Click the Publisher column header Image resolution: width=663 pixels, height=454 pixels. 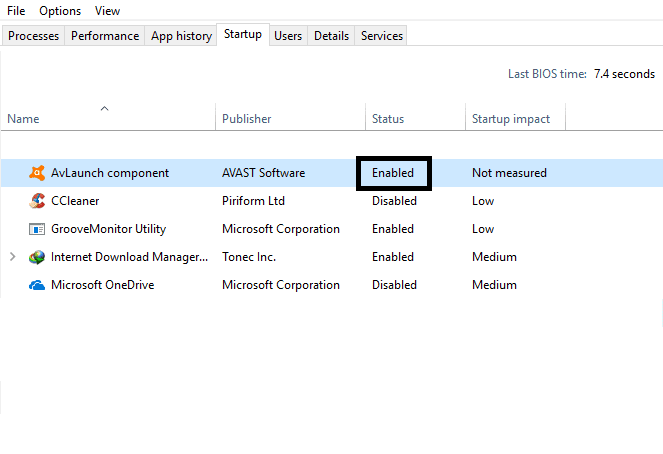(247, 119)
